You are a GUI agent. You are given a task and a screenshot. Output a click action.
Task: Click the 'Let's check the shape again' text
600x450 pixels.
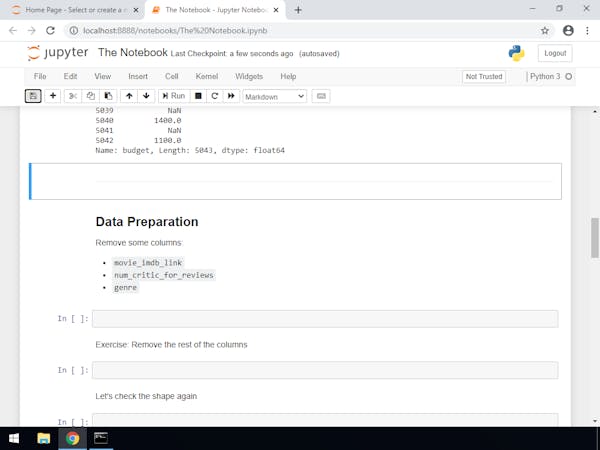point(146,396)
